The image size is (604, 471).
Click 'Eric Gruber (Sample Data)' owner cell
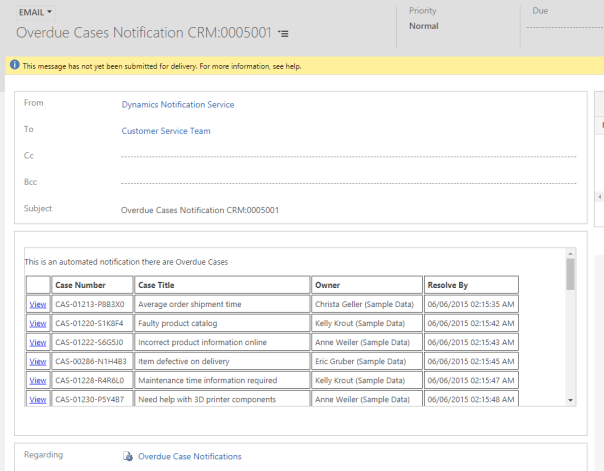[x=367, y=361]
